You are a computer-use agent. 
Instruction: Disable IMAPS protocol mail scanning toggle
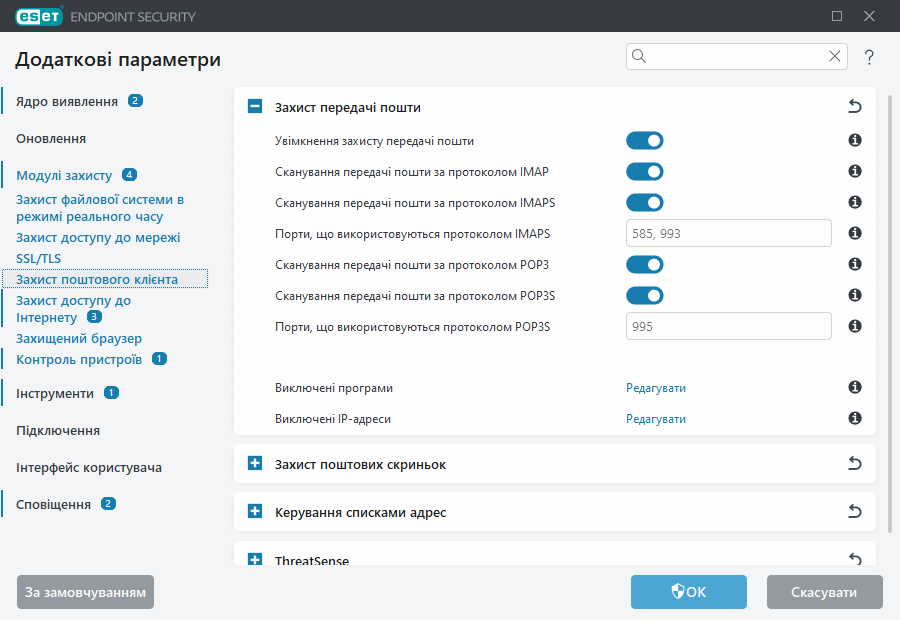tap(645, 203)
